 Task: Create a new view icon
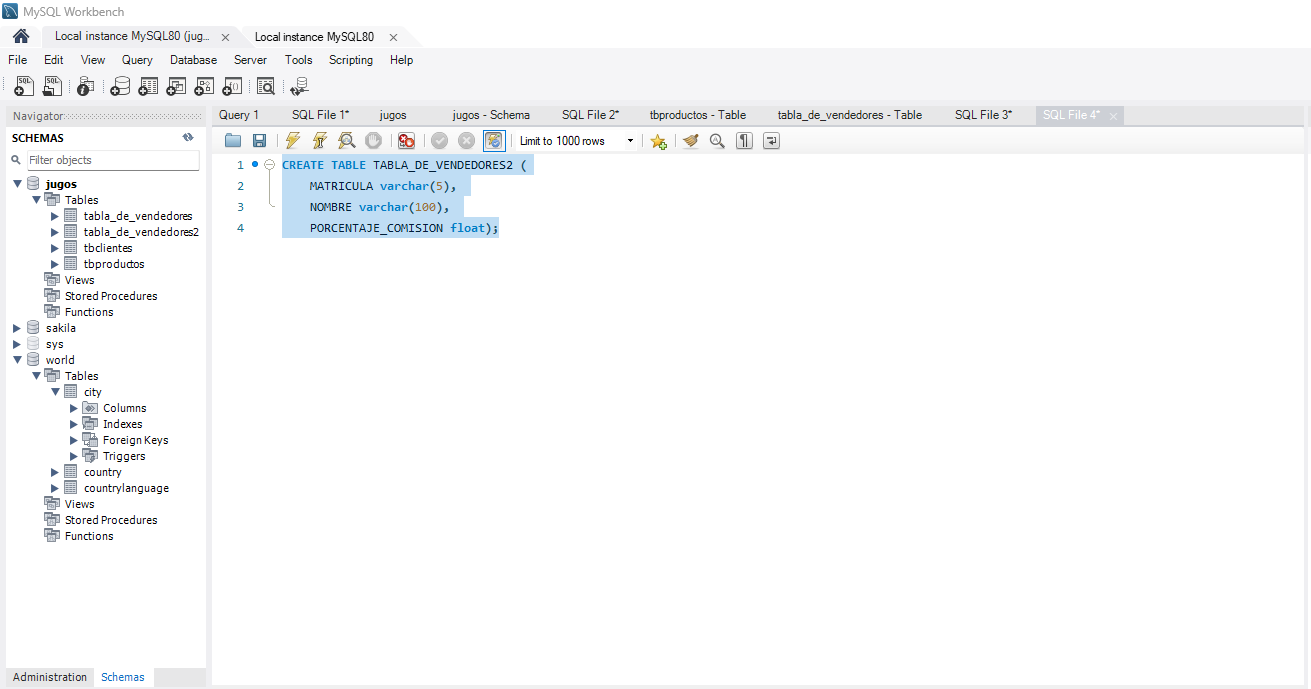point(176,86)
